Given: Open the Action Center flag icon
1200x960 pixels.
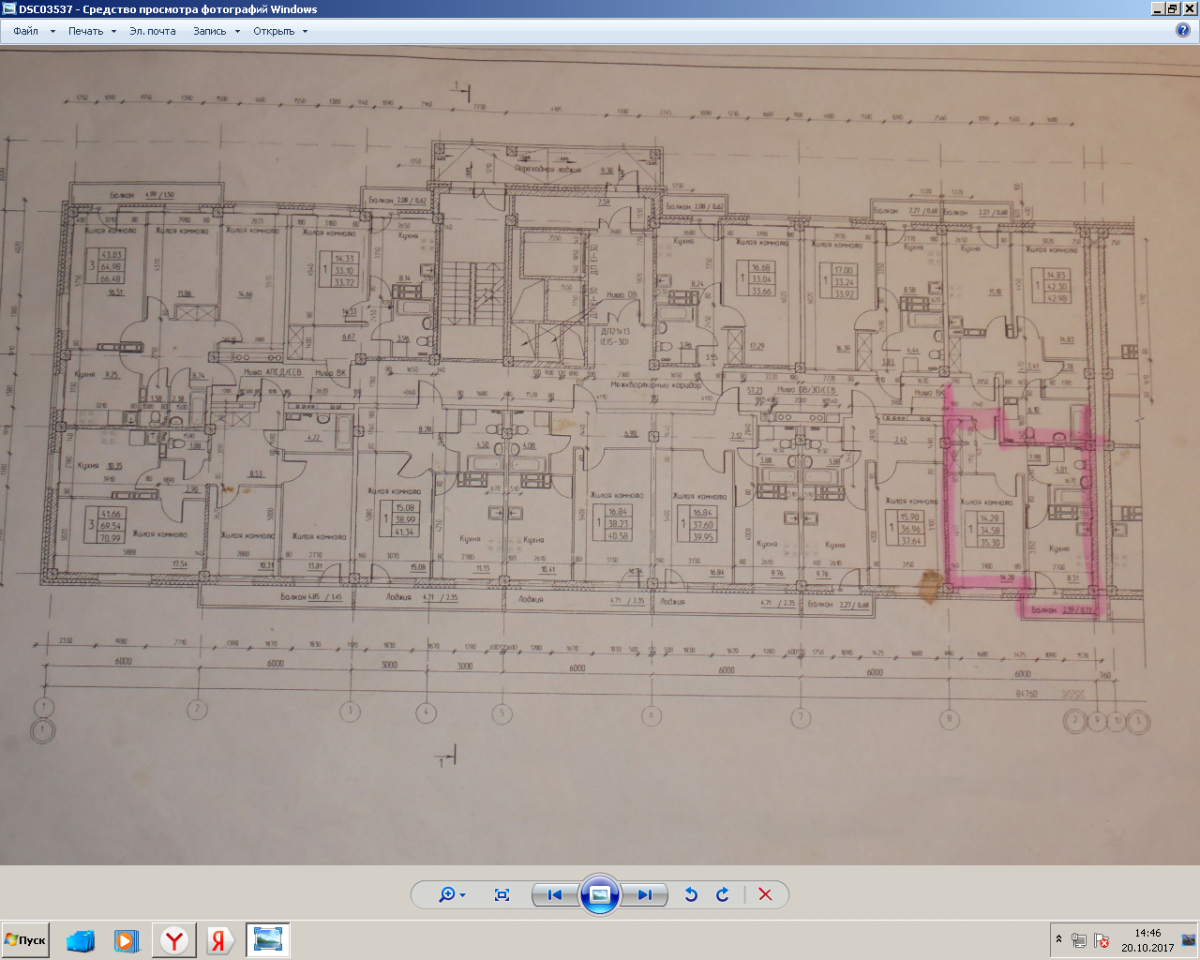Looking at the screenshot, I should tap(1101, 941).
